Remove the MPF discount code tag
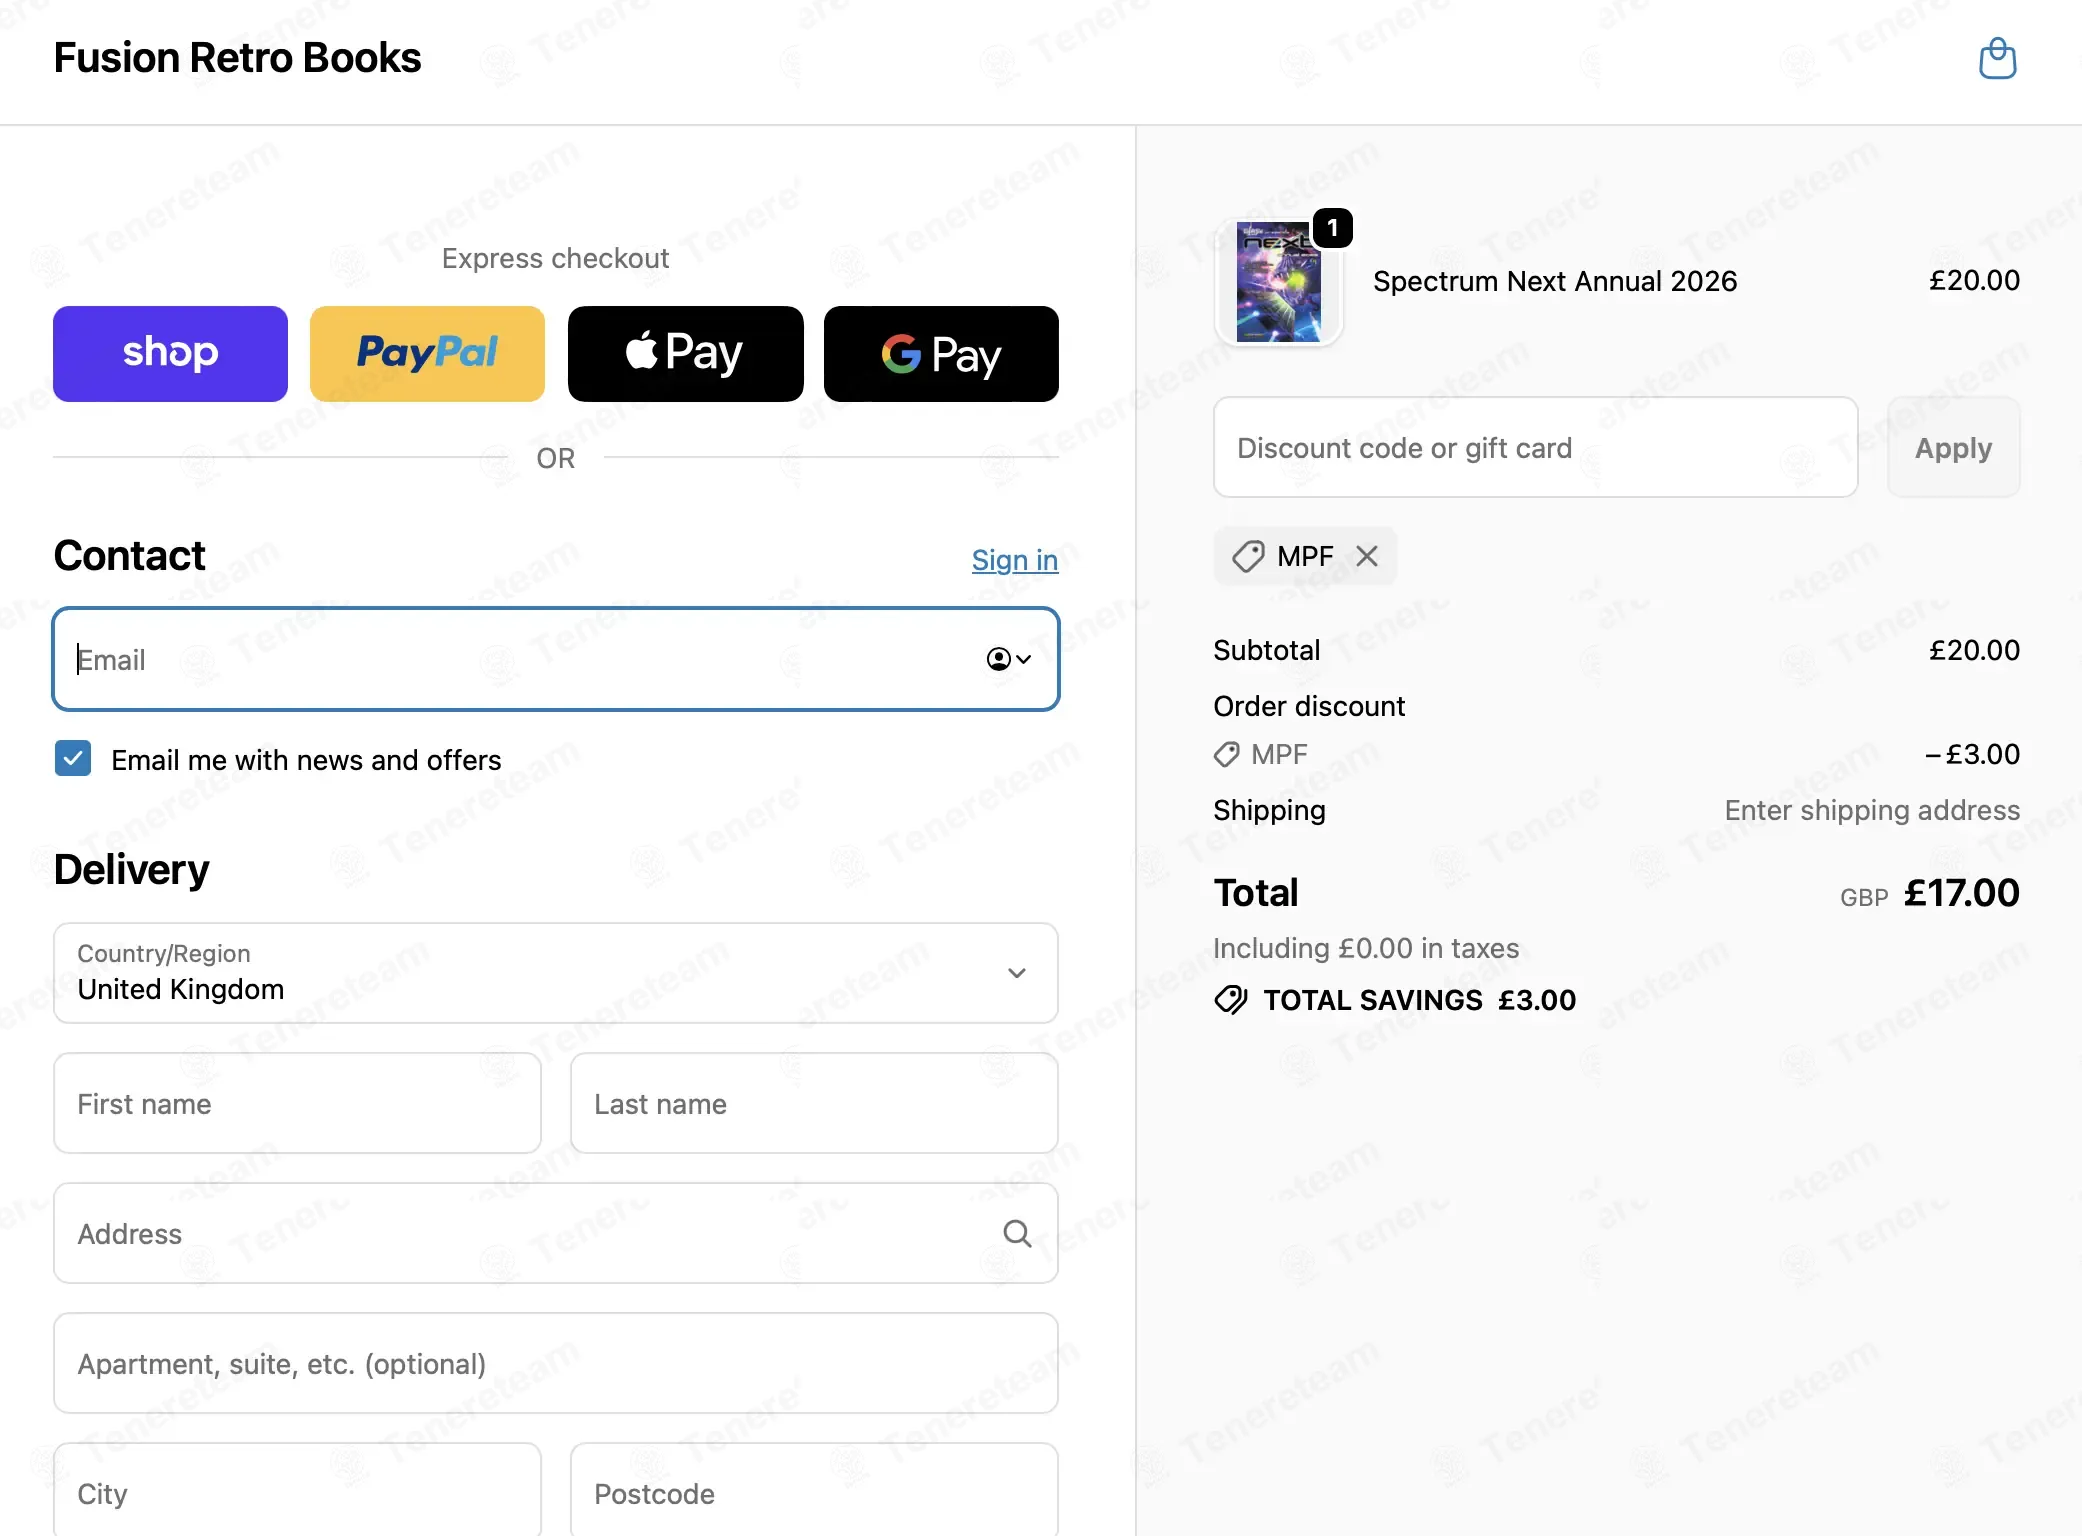The width and height of the screenshot is (2082, 1536). tap(1367, 556)
